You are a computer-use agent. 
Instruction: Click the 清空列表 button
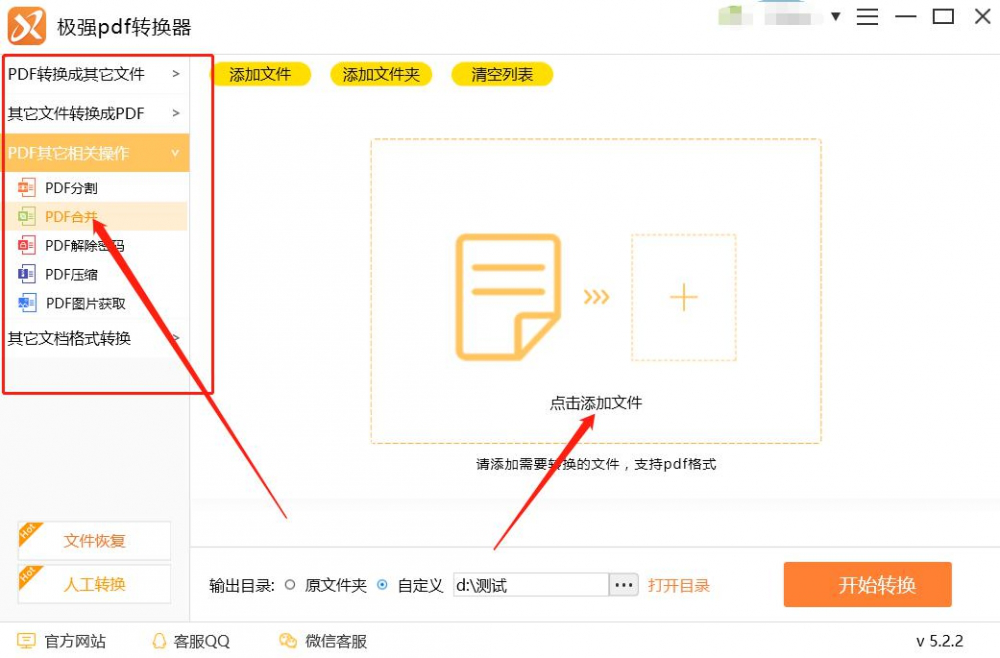[502, 75]
